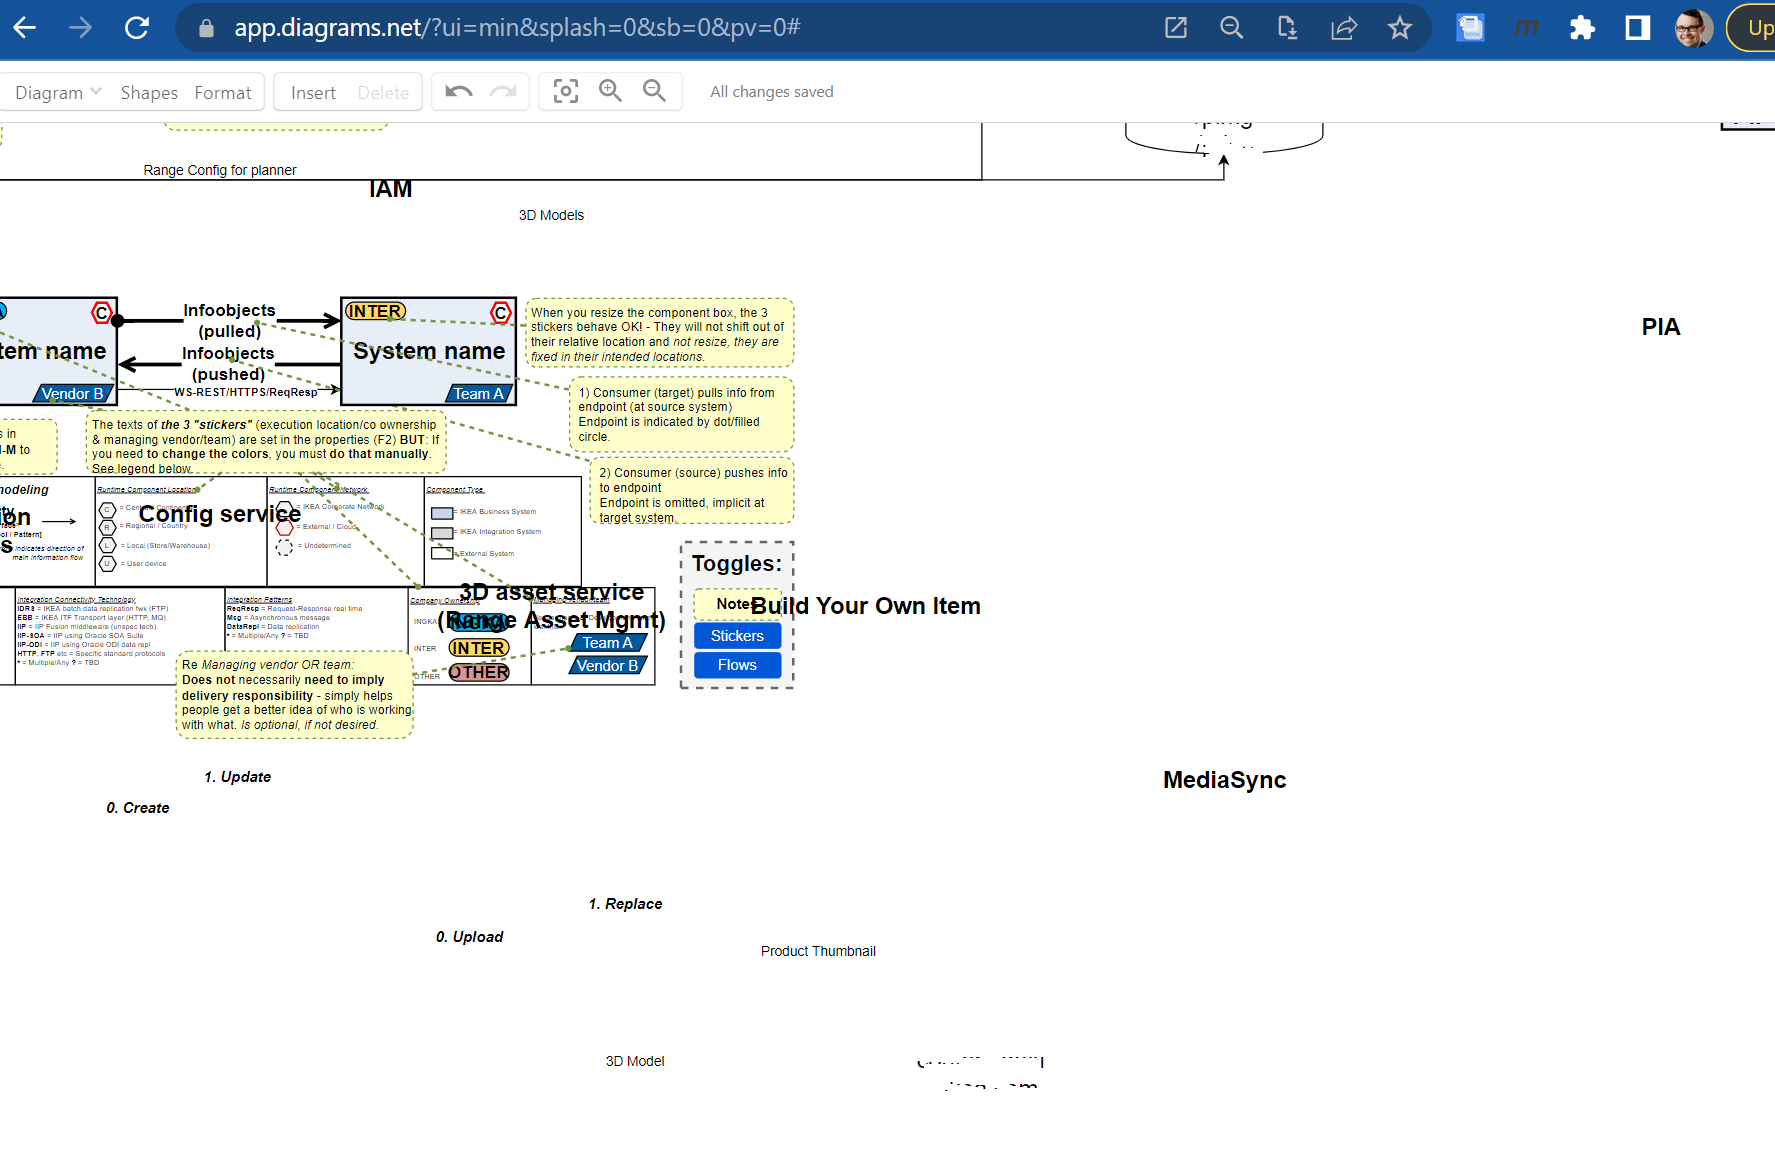The image size is (1775, 1152).
Task: Select '1. Replace' label
Action: (625, 904)
